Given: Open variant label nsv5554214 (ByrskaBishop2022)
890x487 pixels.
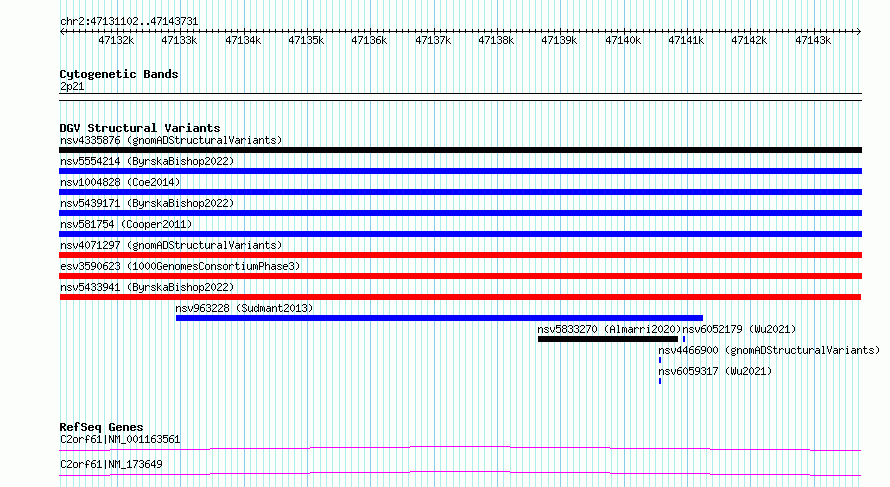Looking at the screenshot, I should pyautogui.click(x=147, y=161).
